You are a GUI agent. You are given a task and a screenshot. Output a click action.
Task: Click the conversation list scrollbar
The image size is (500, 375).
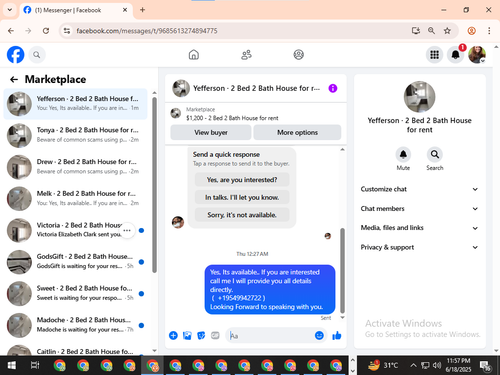[154, 185]
